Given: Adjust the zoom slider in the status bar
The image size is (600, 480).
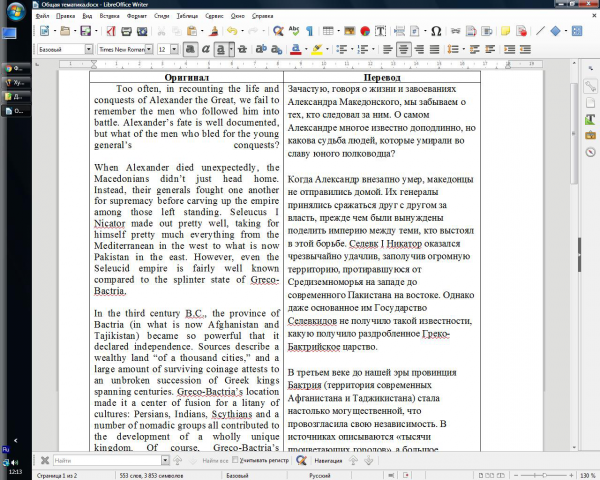Looking at the screenshot, I should coord(544,475).
